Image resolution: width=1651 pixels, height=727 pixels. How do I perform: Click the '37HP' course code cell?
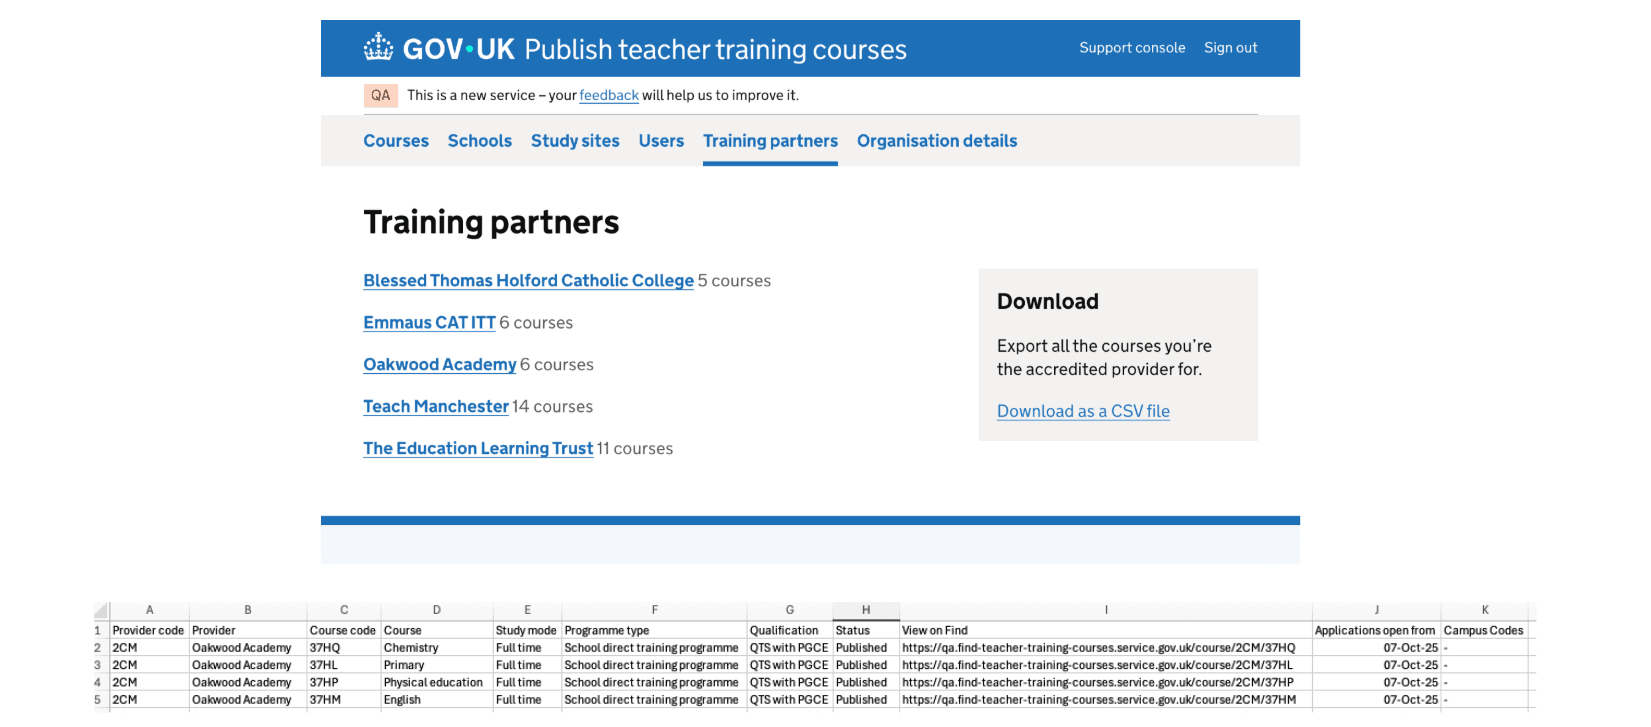pyautogui.click(x=344, y=683)
